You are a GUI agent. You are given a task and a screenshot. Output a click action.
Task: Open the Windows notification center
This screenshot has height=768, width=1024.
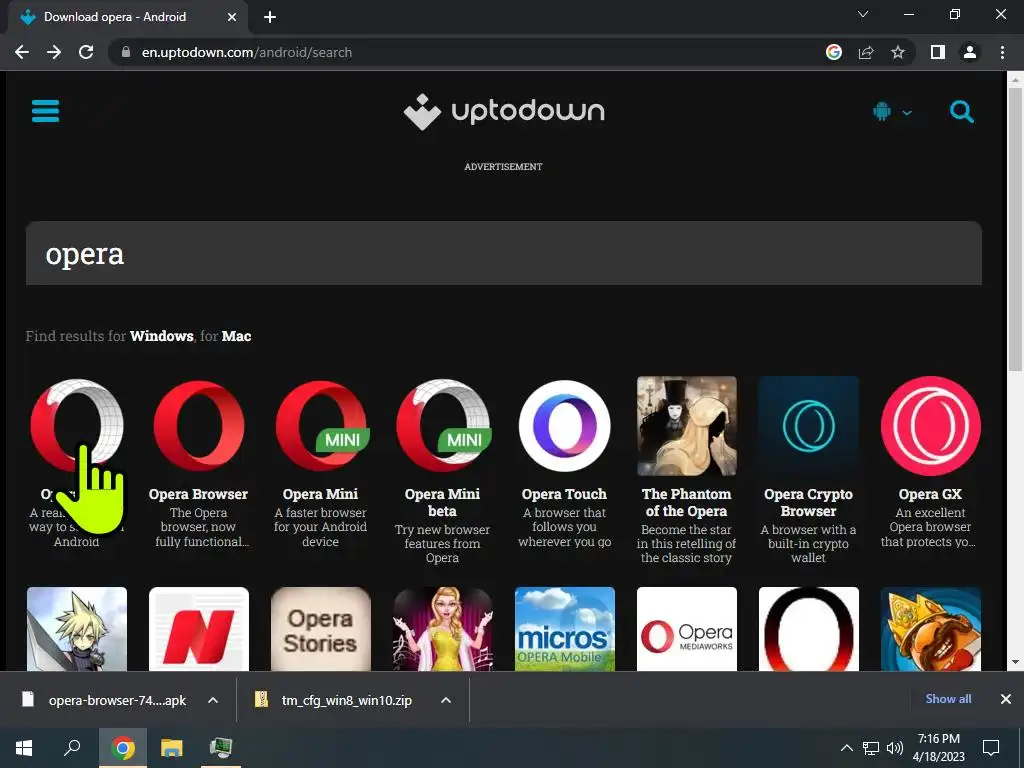991,748
